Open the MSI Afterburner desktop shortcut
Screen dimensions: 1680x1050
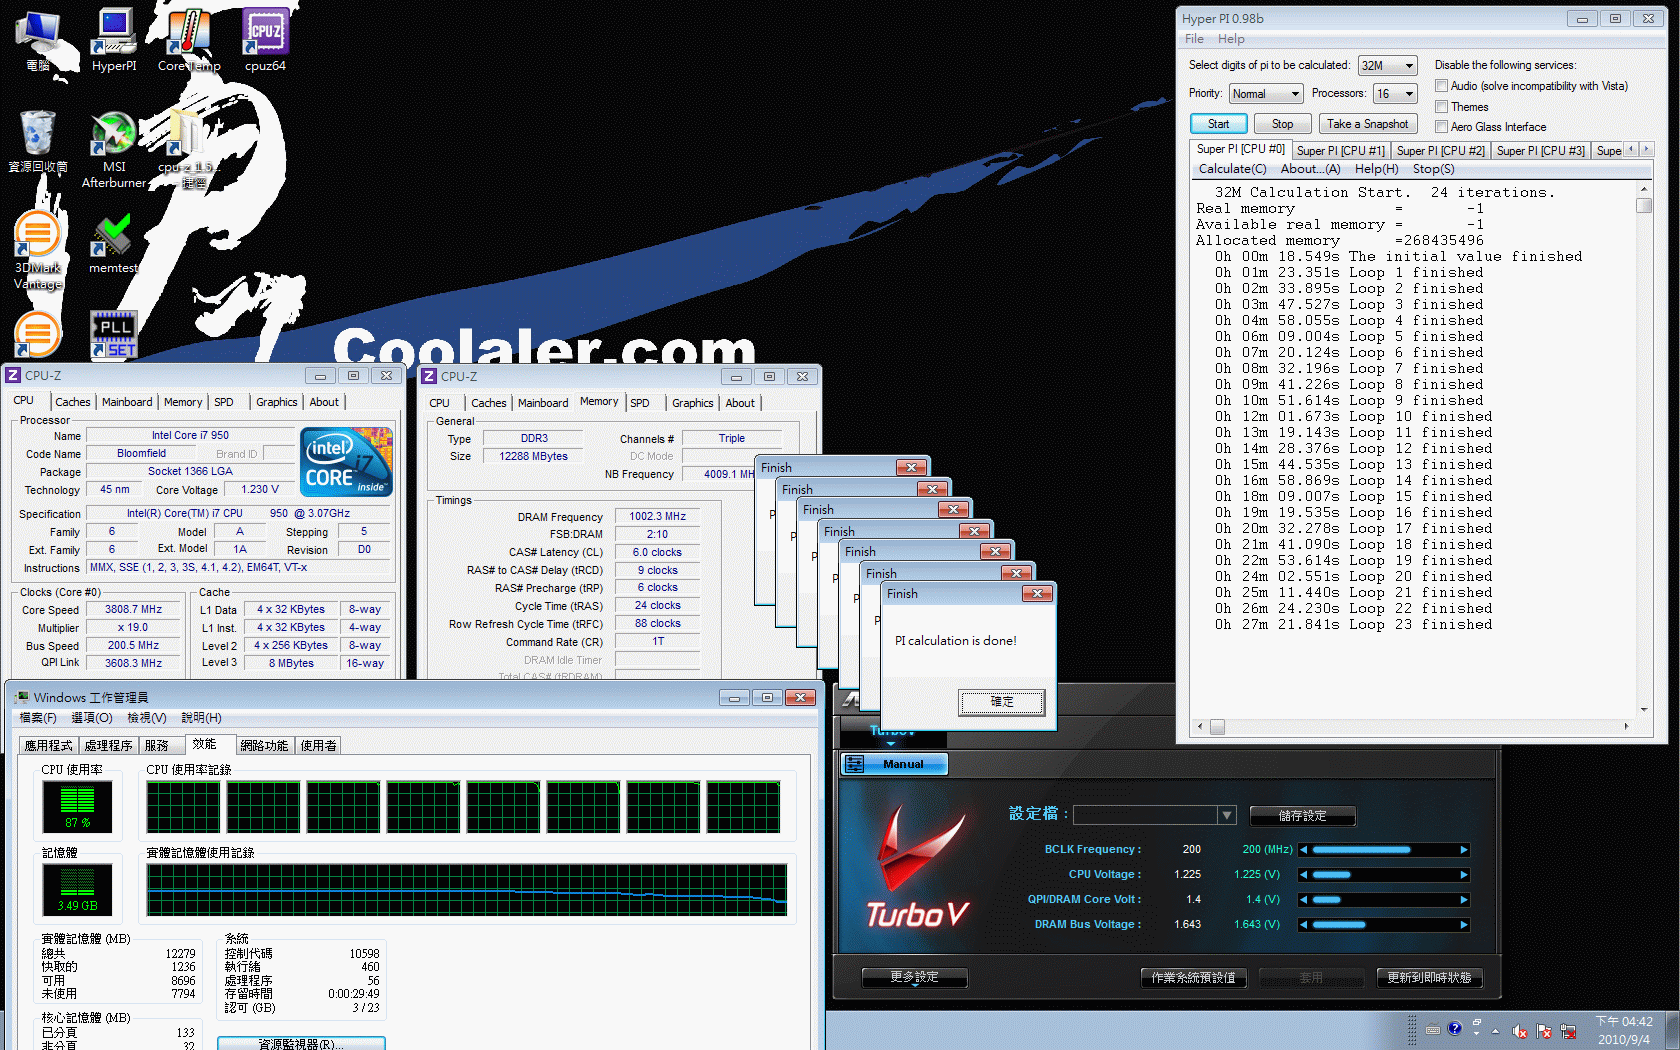coord(114,150)
